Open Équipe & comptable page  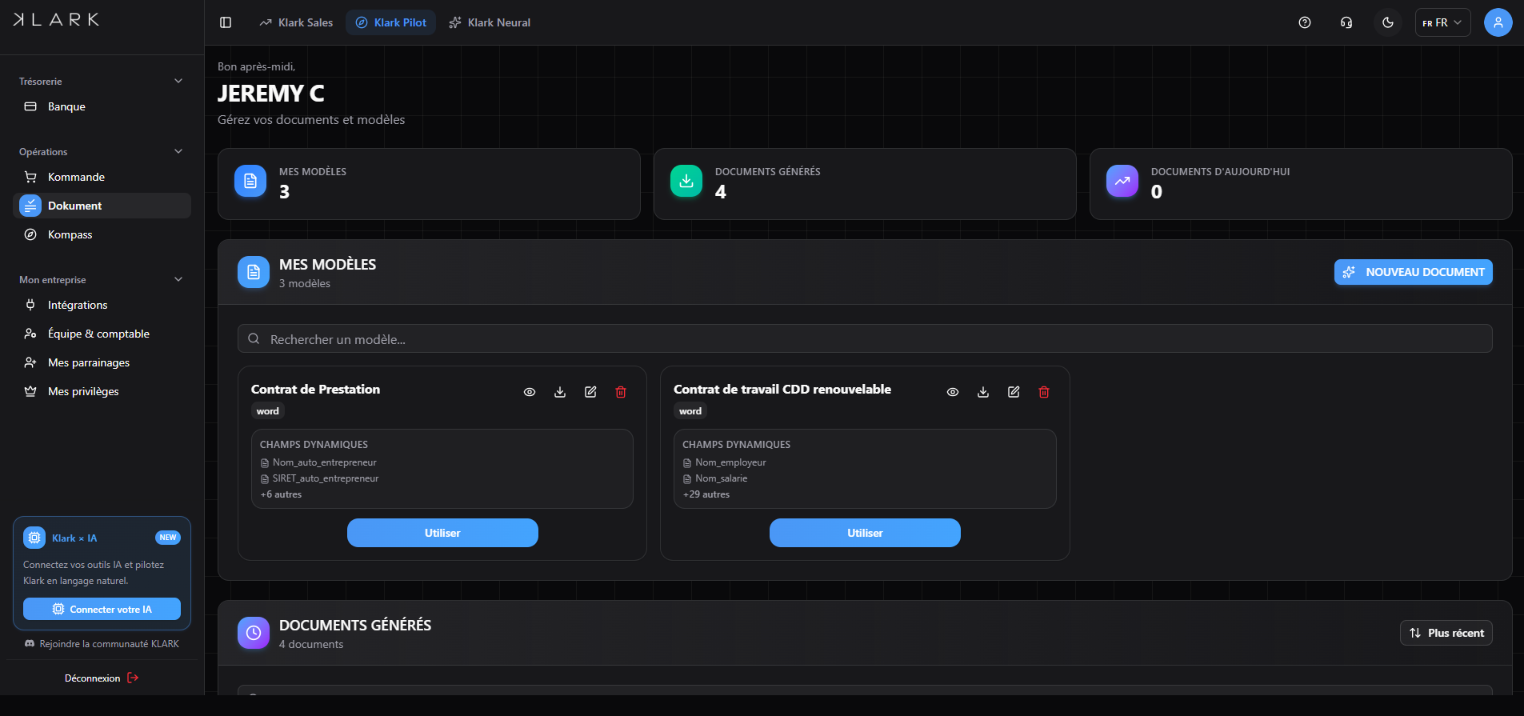pyautogui.click(x=102, y=334)
